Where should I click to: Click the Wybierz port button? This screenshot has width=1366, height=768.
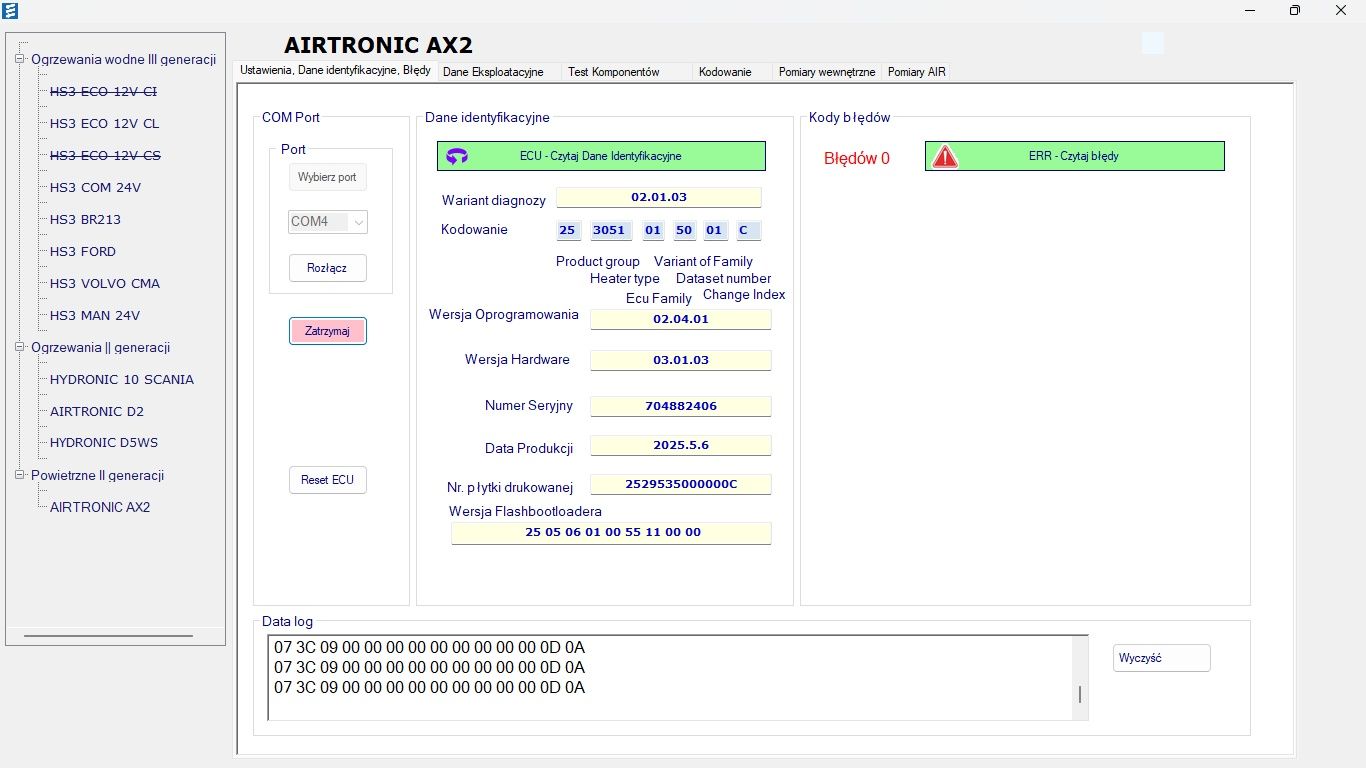[327, 177]
